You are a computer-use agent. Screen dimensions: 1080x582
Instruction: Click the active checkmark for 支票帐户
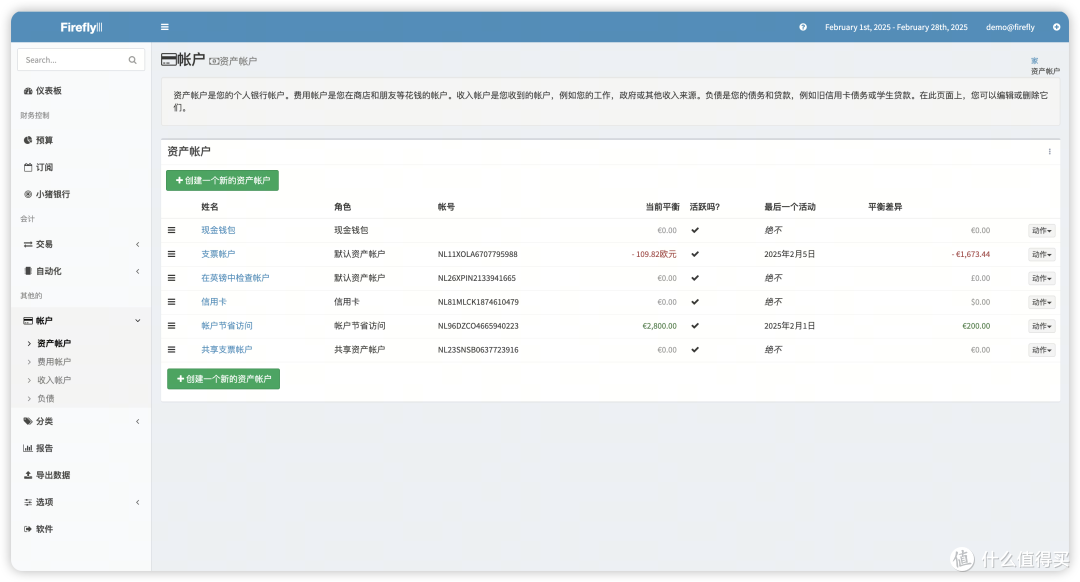(x=695, y=254)
